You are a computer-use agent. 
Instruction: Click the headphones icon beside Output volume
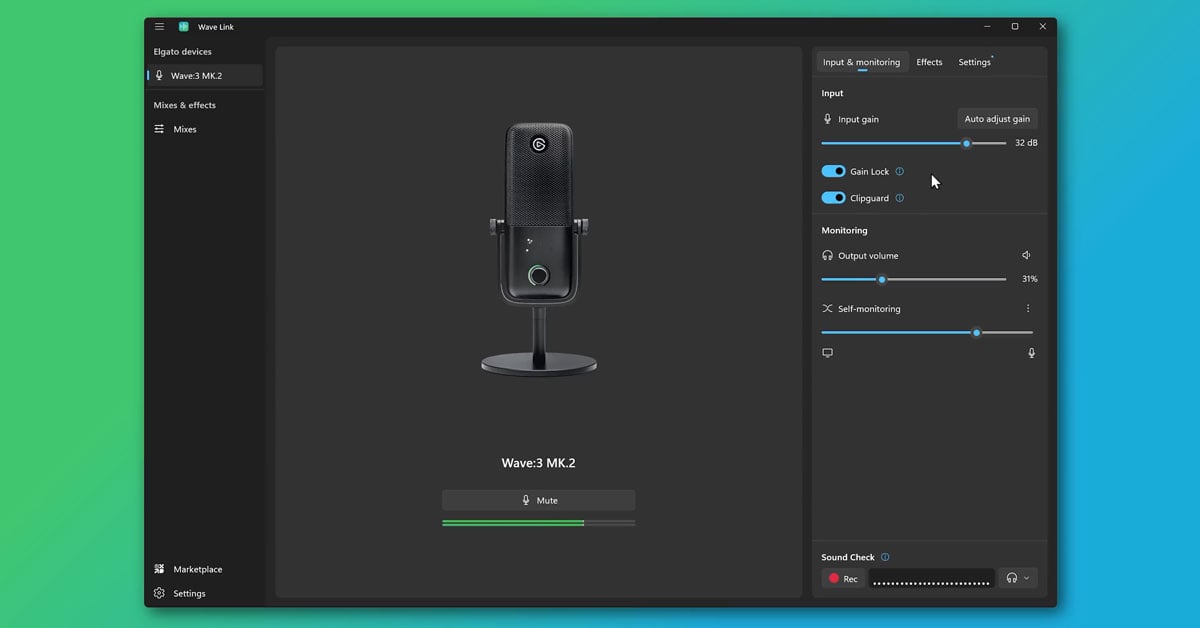tap(827, 256)
